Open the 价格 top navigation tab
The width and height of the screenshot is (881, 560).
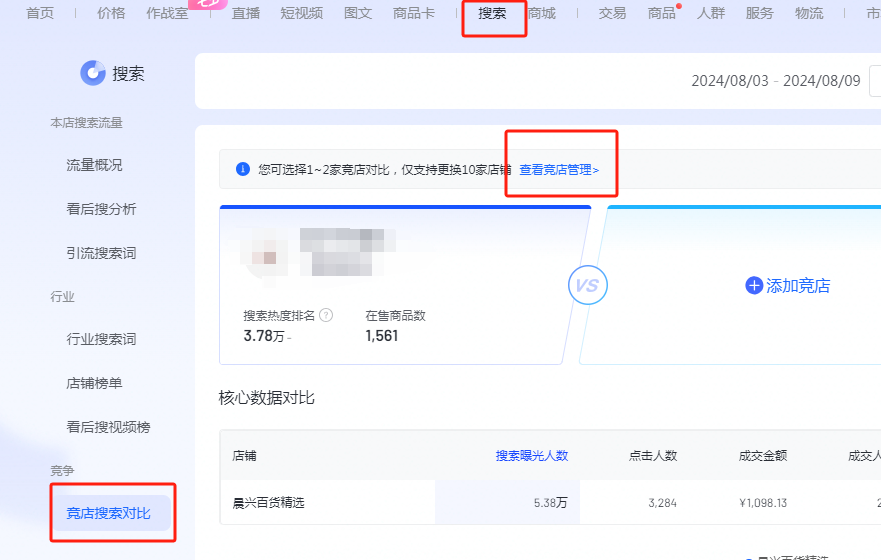pyautogui.click(x=111, y=13)
